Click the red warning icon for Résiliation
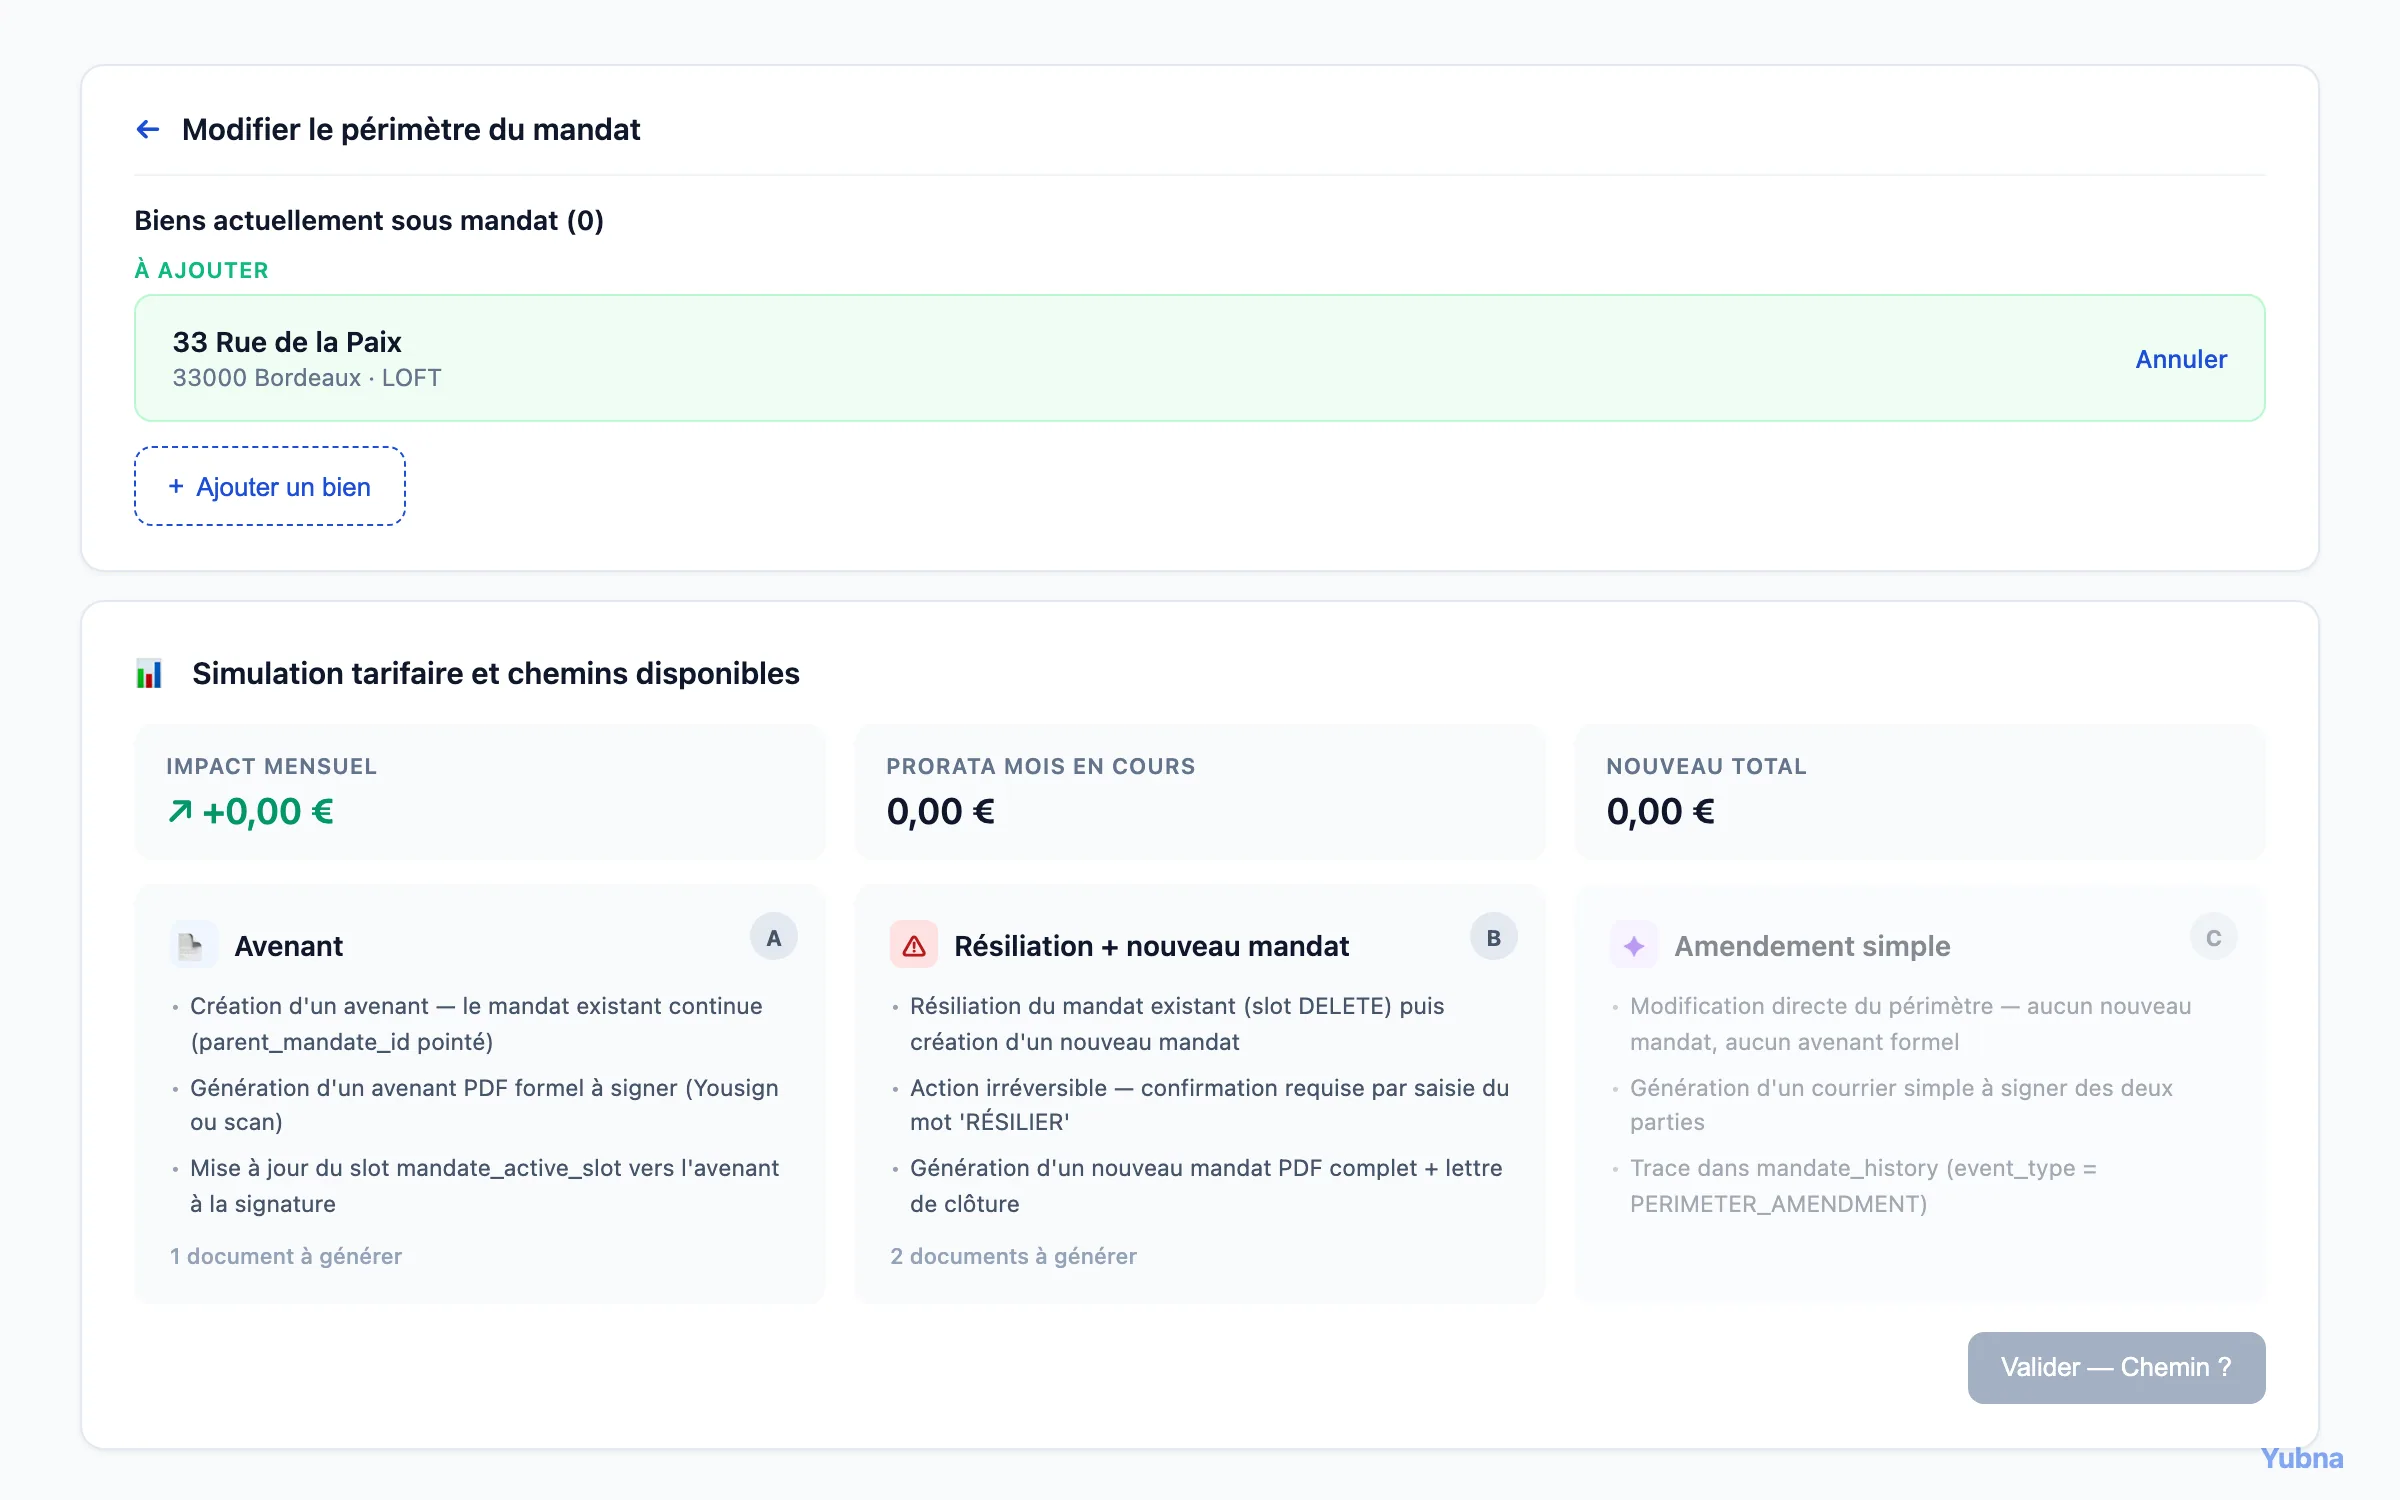The image size is (2400, 1500). (914, 945)
